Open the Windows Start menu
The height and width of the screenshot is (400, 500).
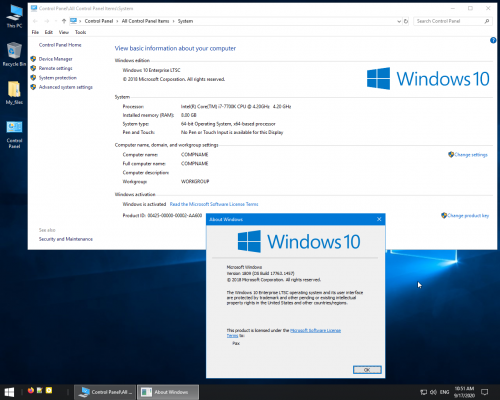coord(9,392)
